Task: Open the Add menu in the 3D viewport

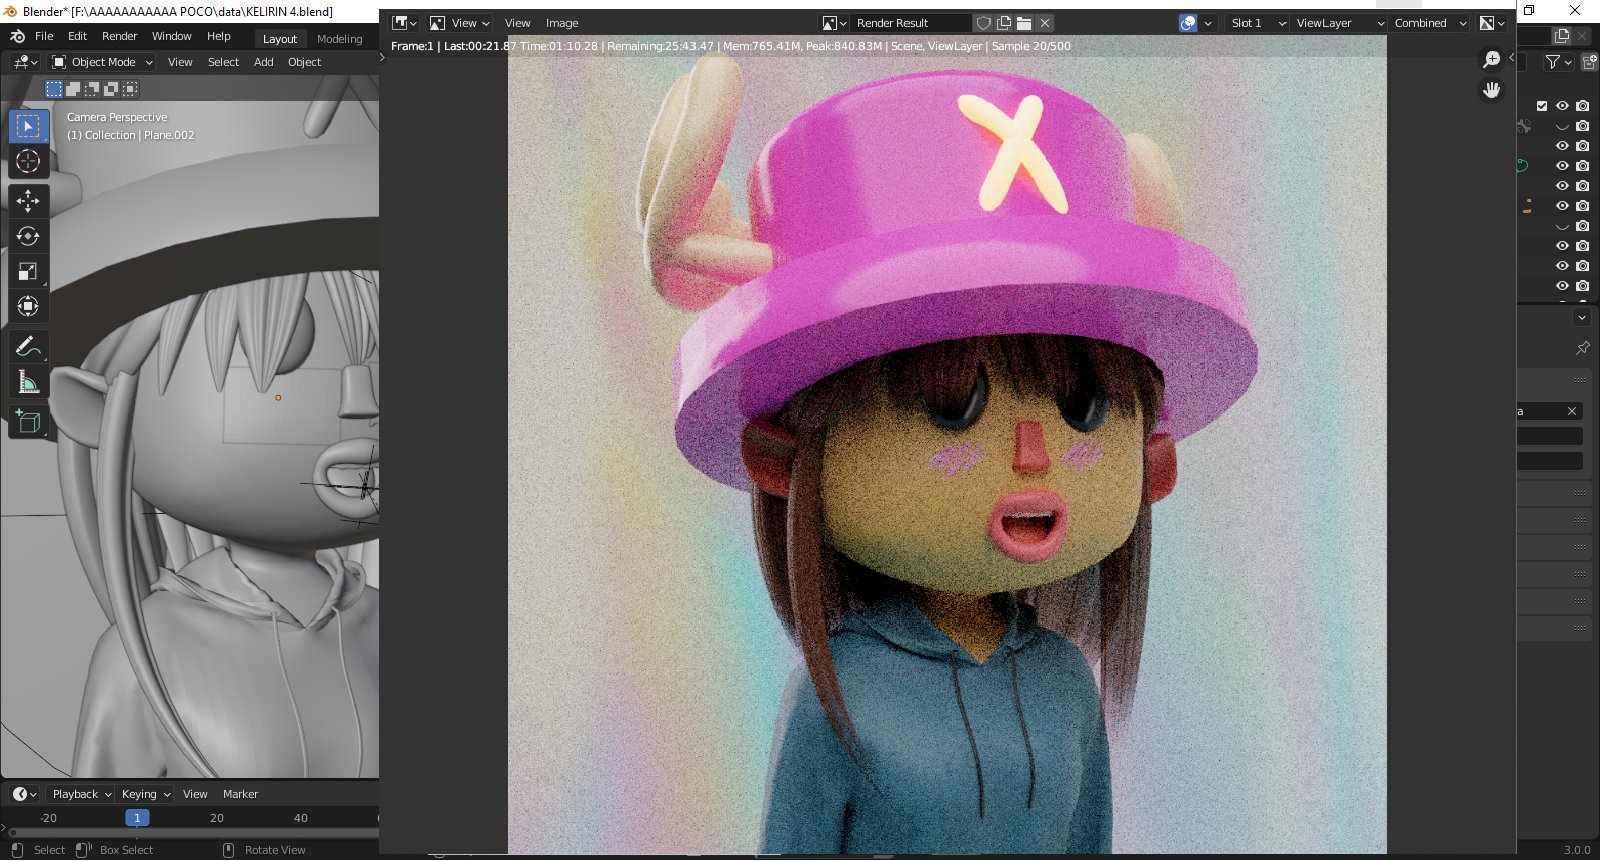Action: click(x=263, y=62)
